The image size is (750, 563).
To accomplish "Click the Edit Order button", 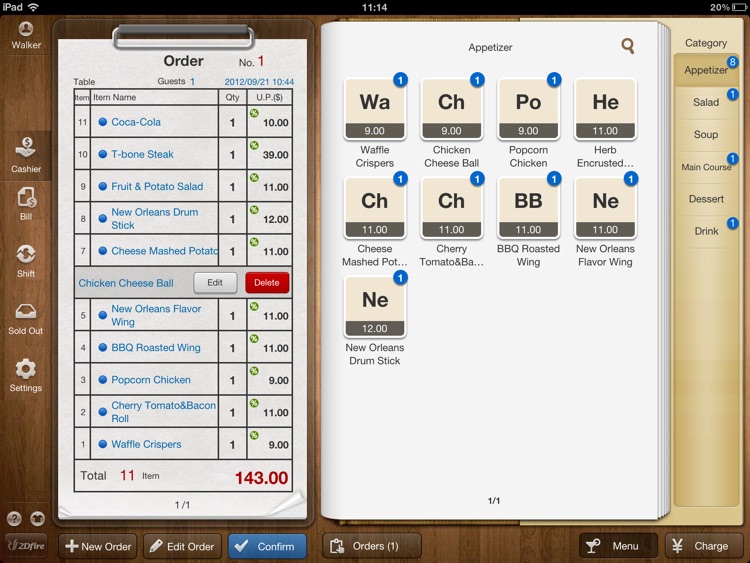I will [x=182, y=546].
